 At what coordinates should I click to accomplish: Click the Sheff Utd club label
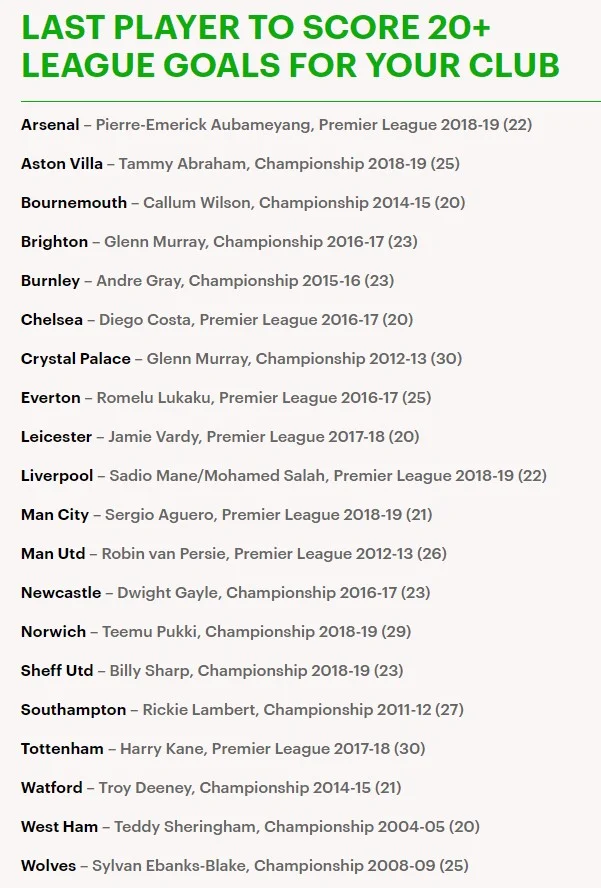57,671
